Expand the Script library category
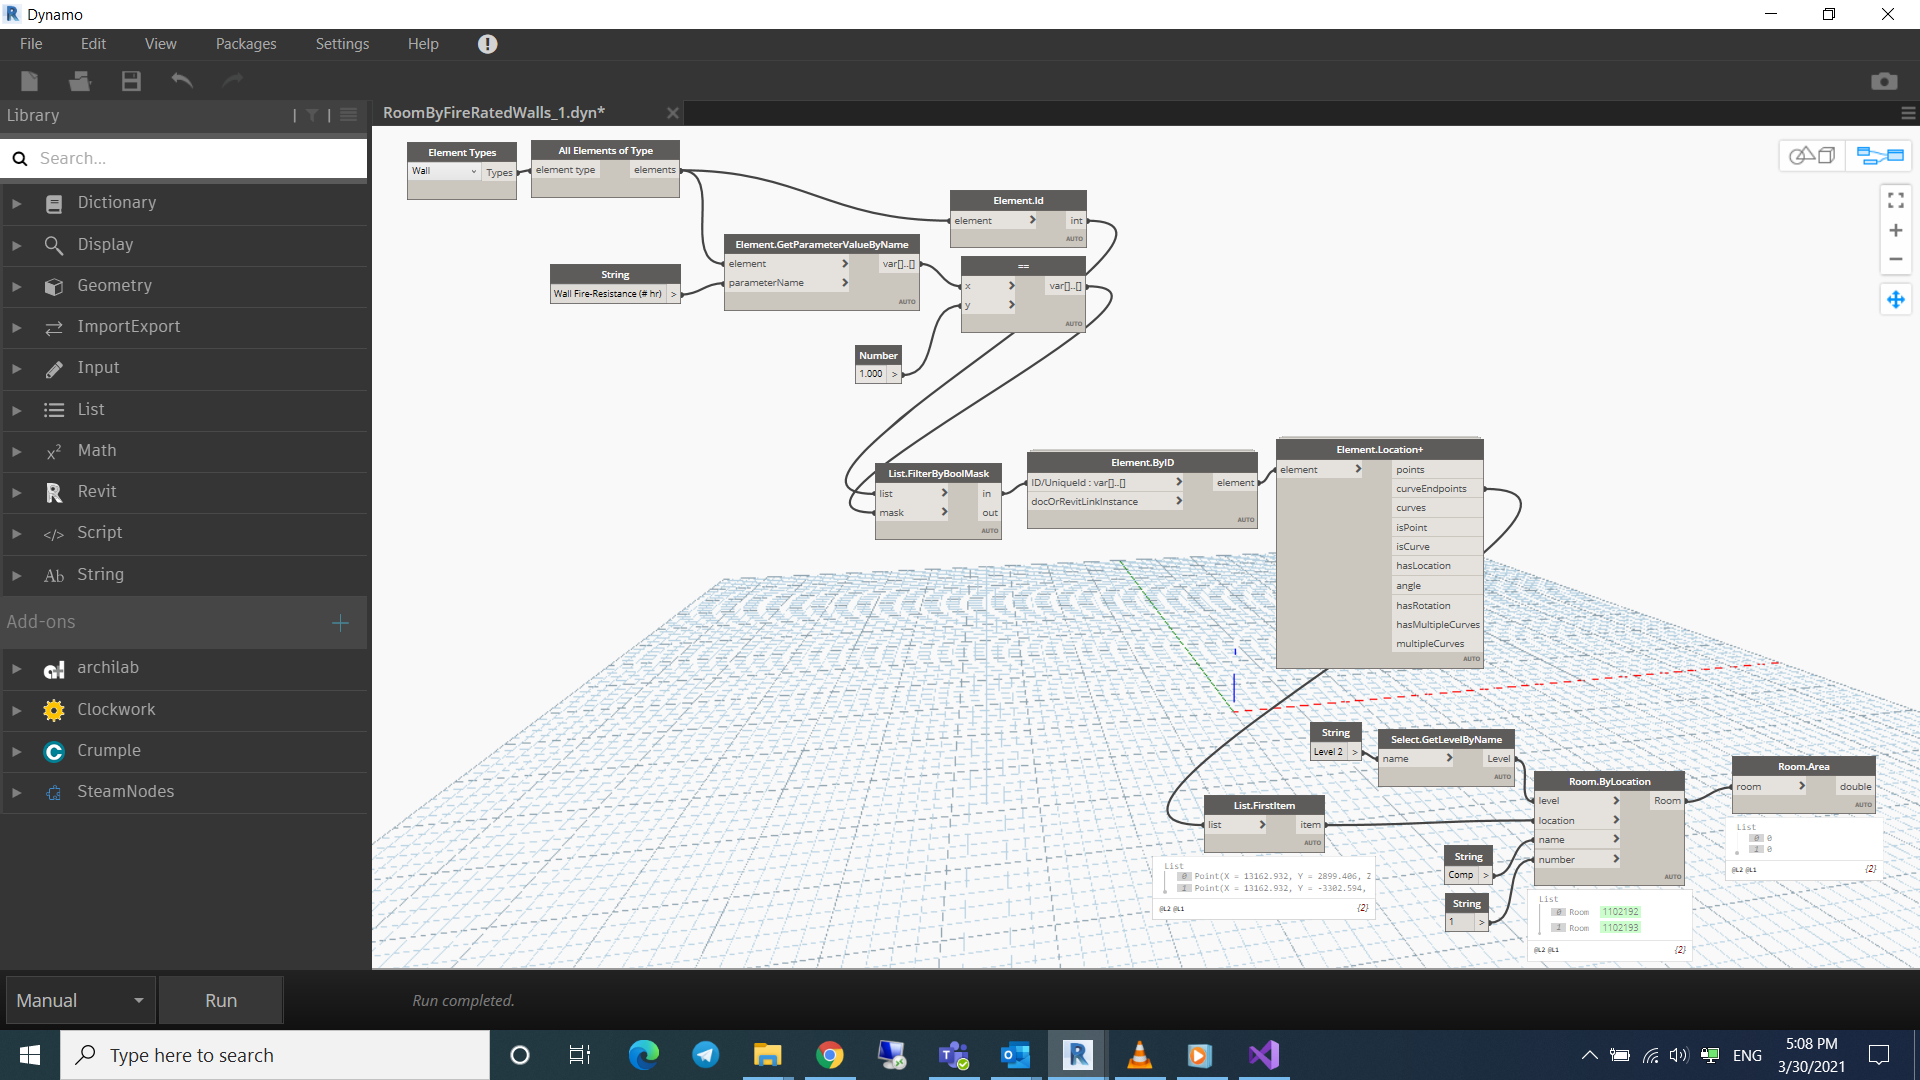The height and width of the screenshot is (1080, 1920). (x=16, y=533)
